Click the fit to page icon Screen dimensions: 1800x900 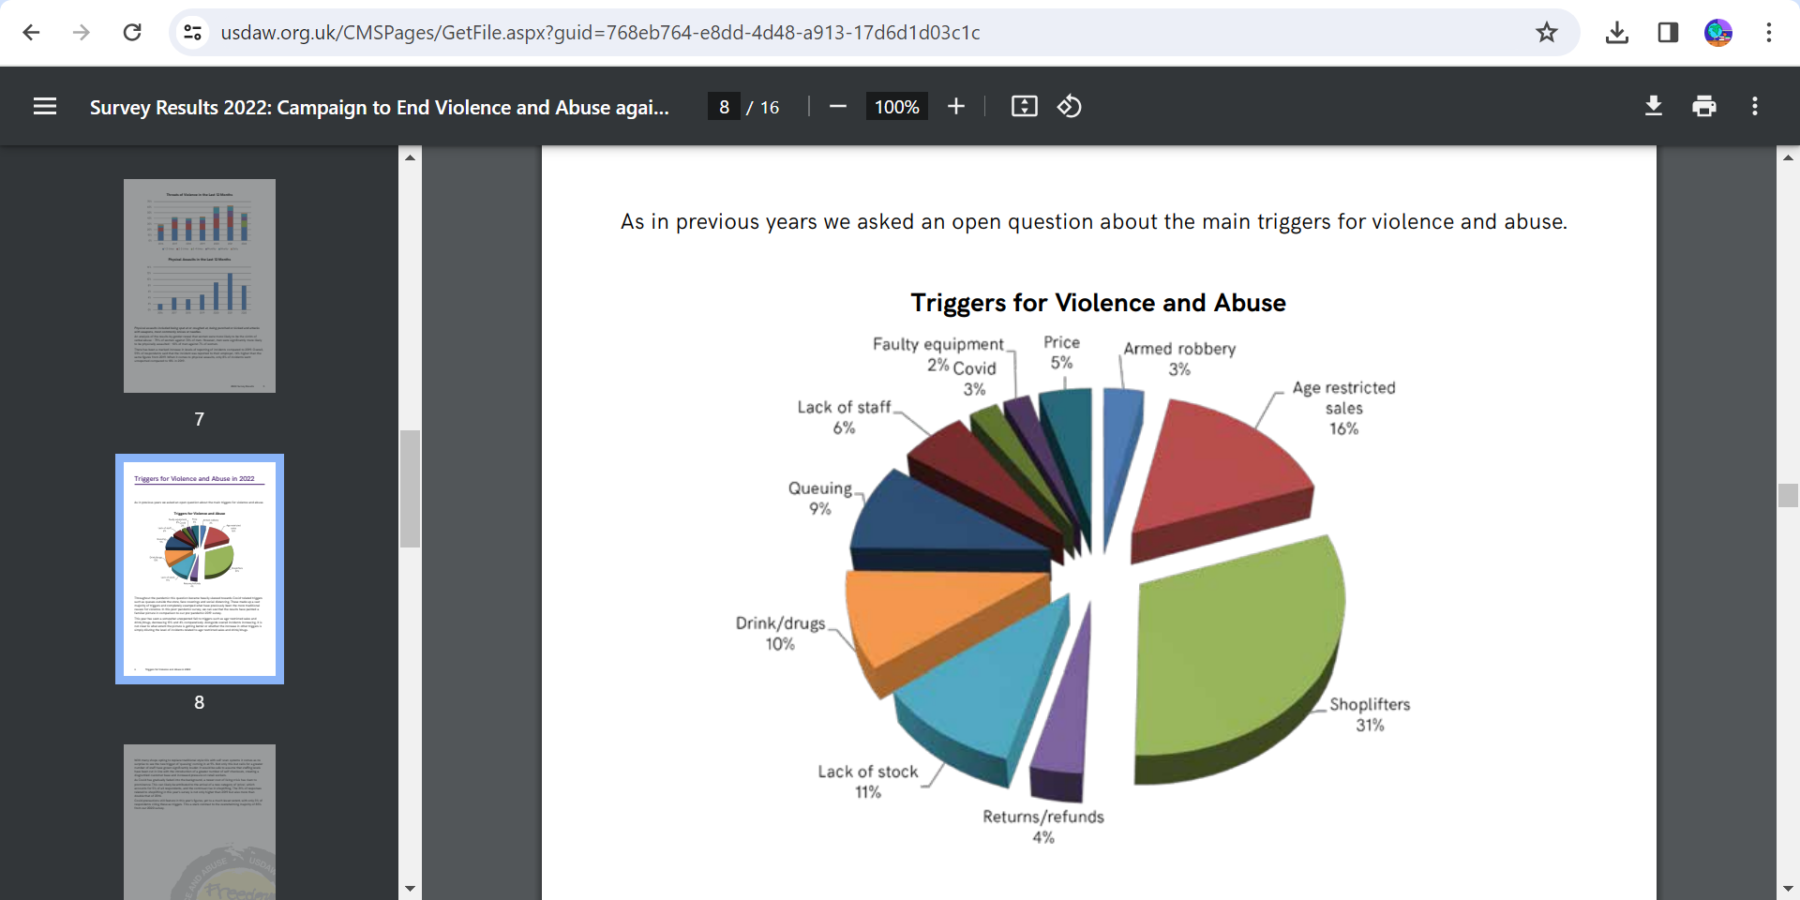tap(1024, 106)
